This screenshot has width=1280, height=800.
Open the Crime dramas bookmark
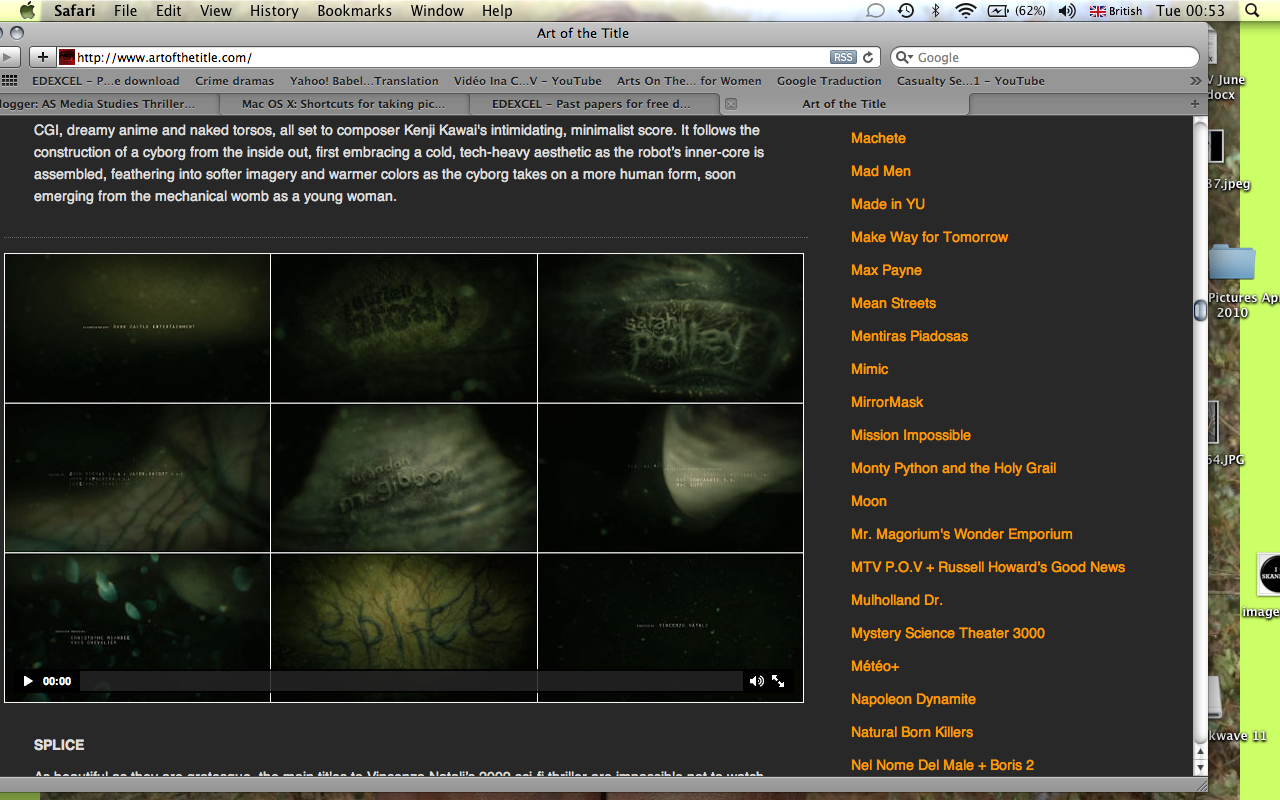coord(234,81)
